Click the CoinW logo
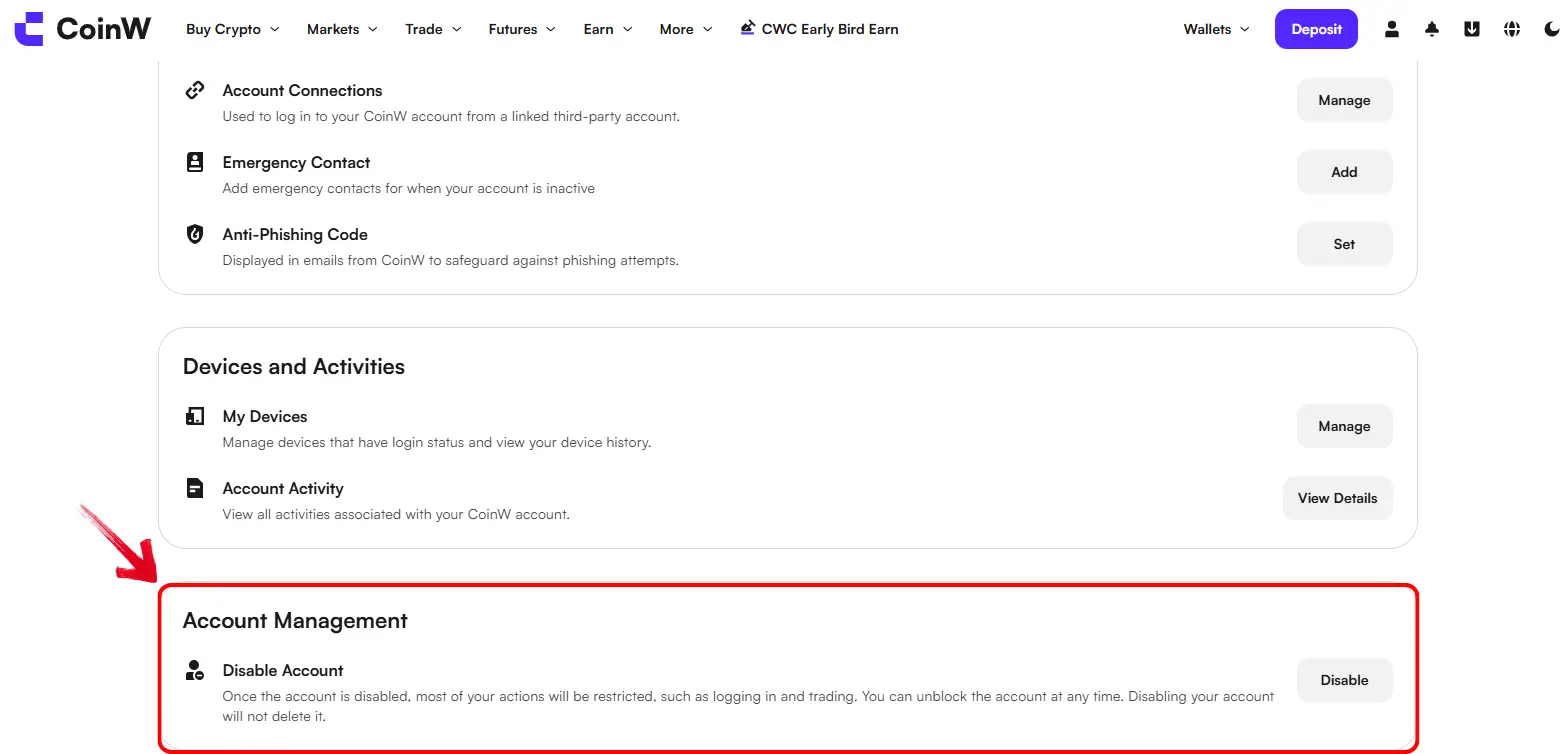 click(x=83, y=29)
